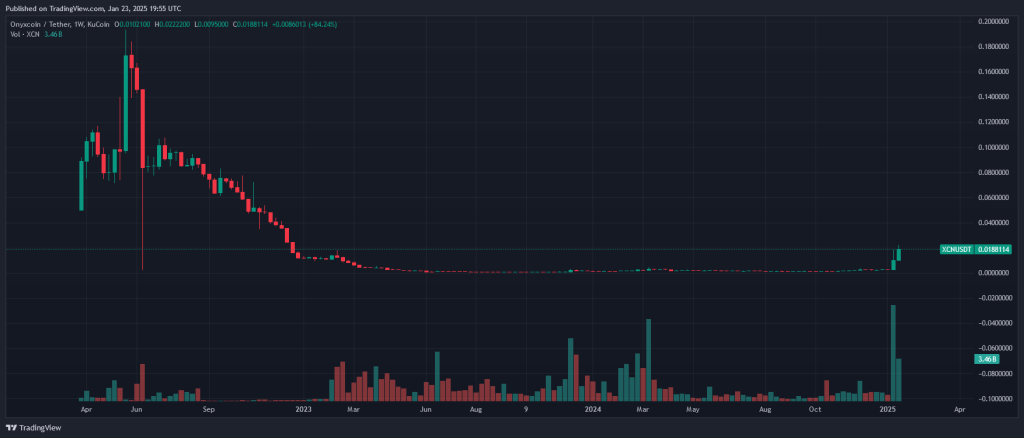Image resolution: width=1024 pixels, height=438 pixels.
Task: Click the tallest volume bar near 2025
Action: 893,352
